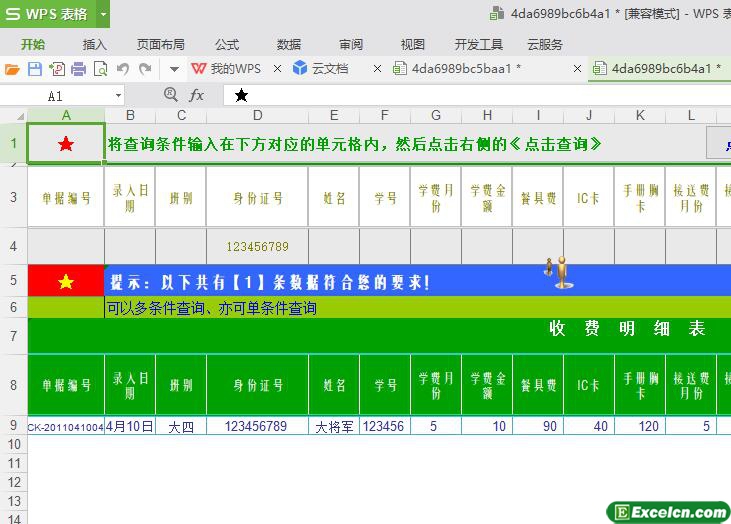Click the fx insert function icon

pyautogui.click(x=196, y=96)
